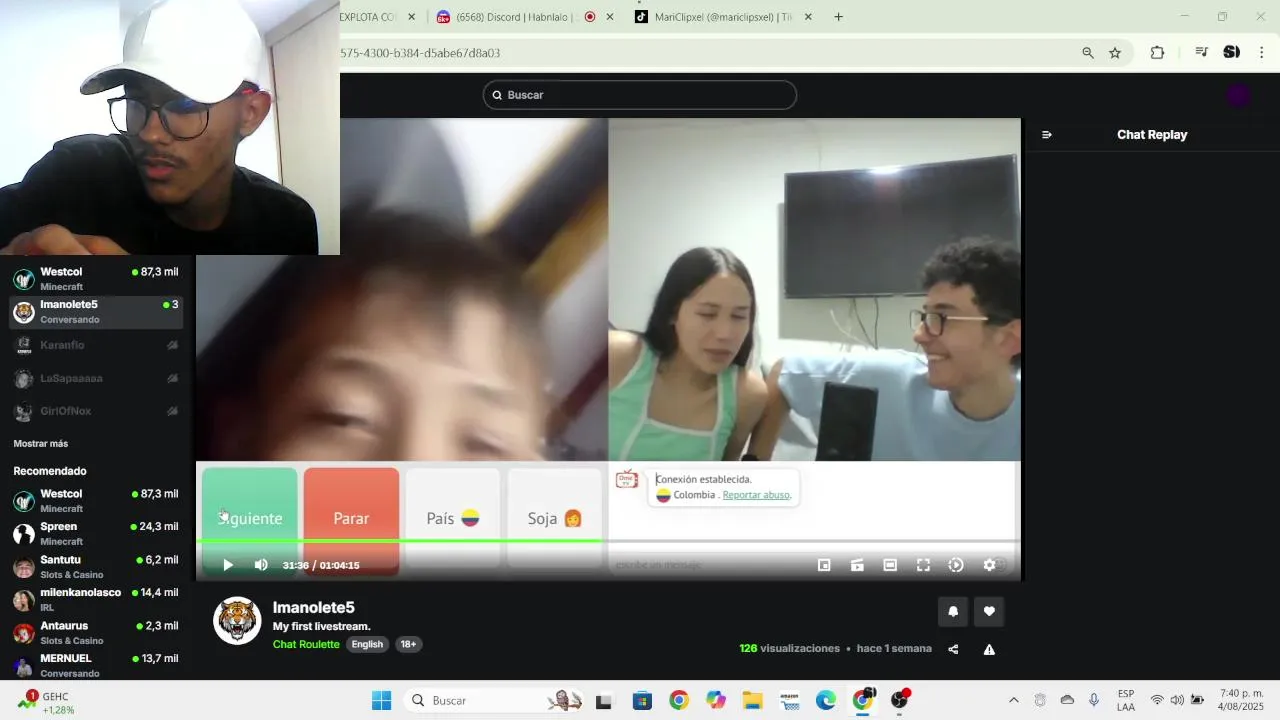Open Imanolete5 in the sidebar
The height and width of the screenshot is (720, 1280).
(96, 312)
